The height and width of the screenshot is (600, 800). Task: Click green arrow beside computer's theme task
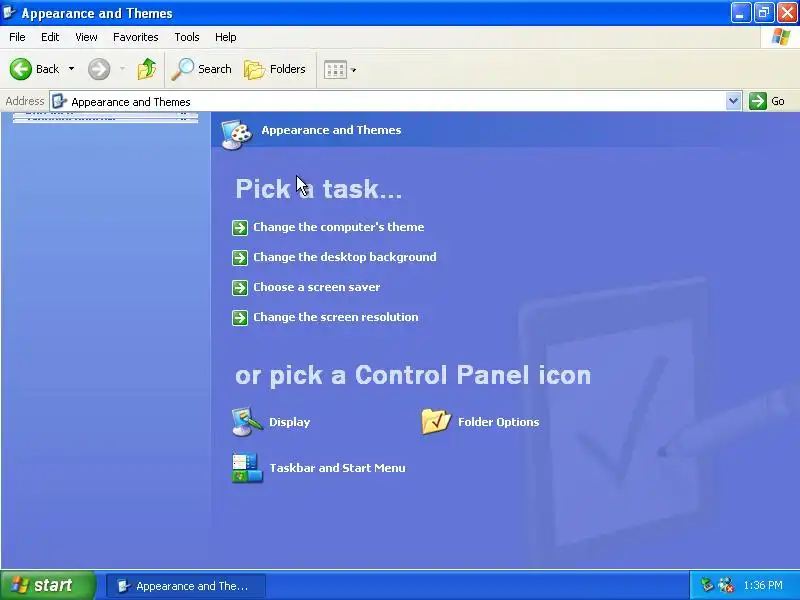pos(240,228)
